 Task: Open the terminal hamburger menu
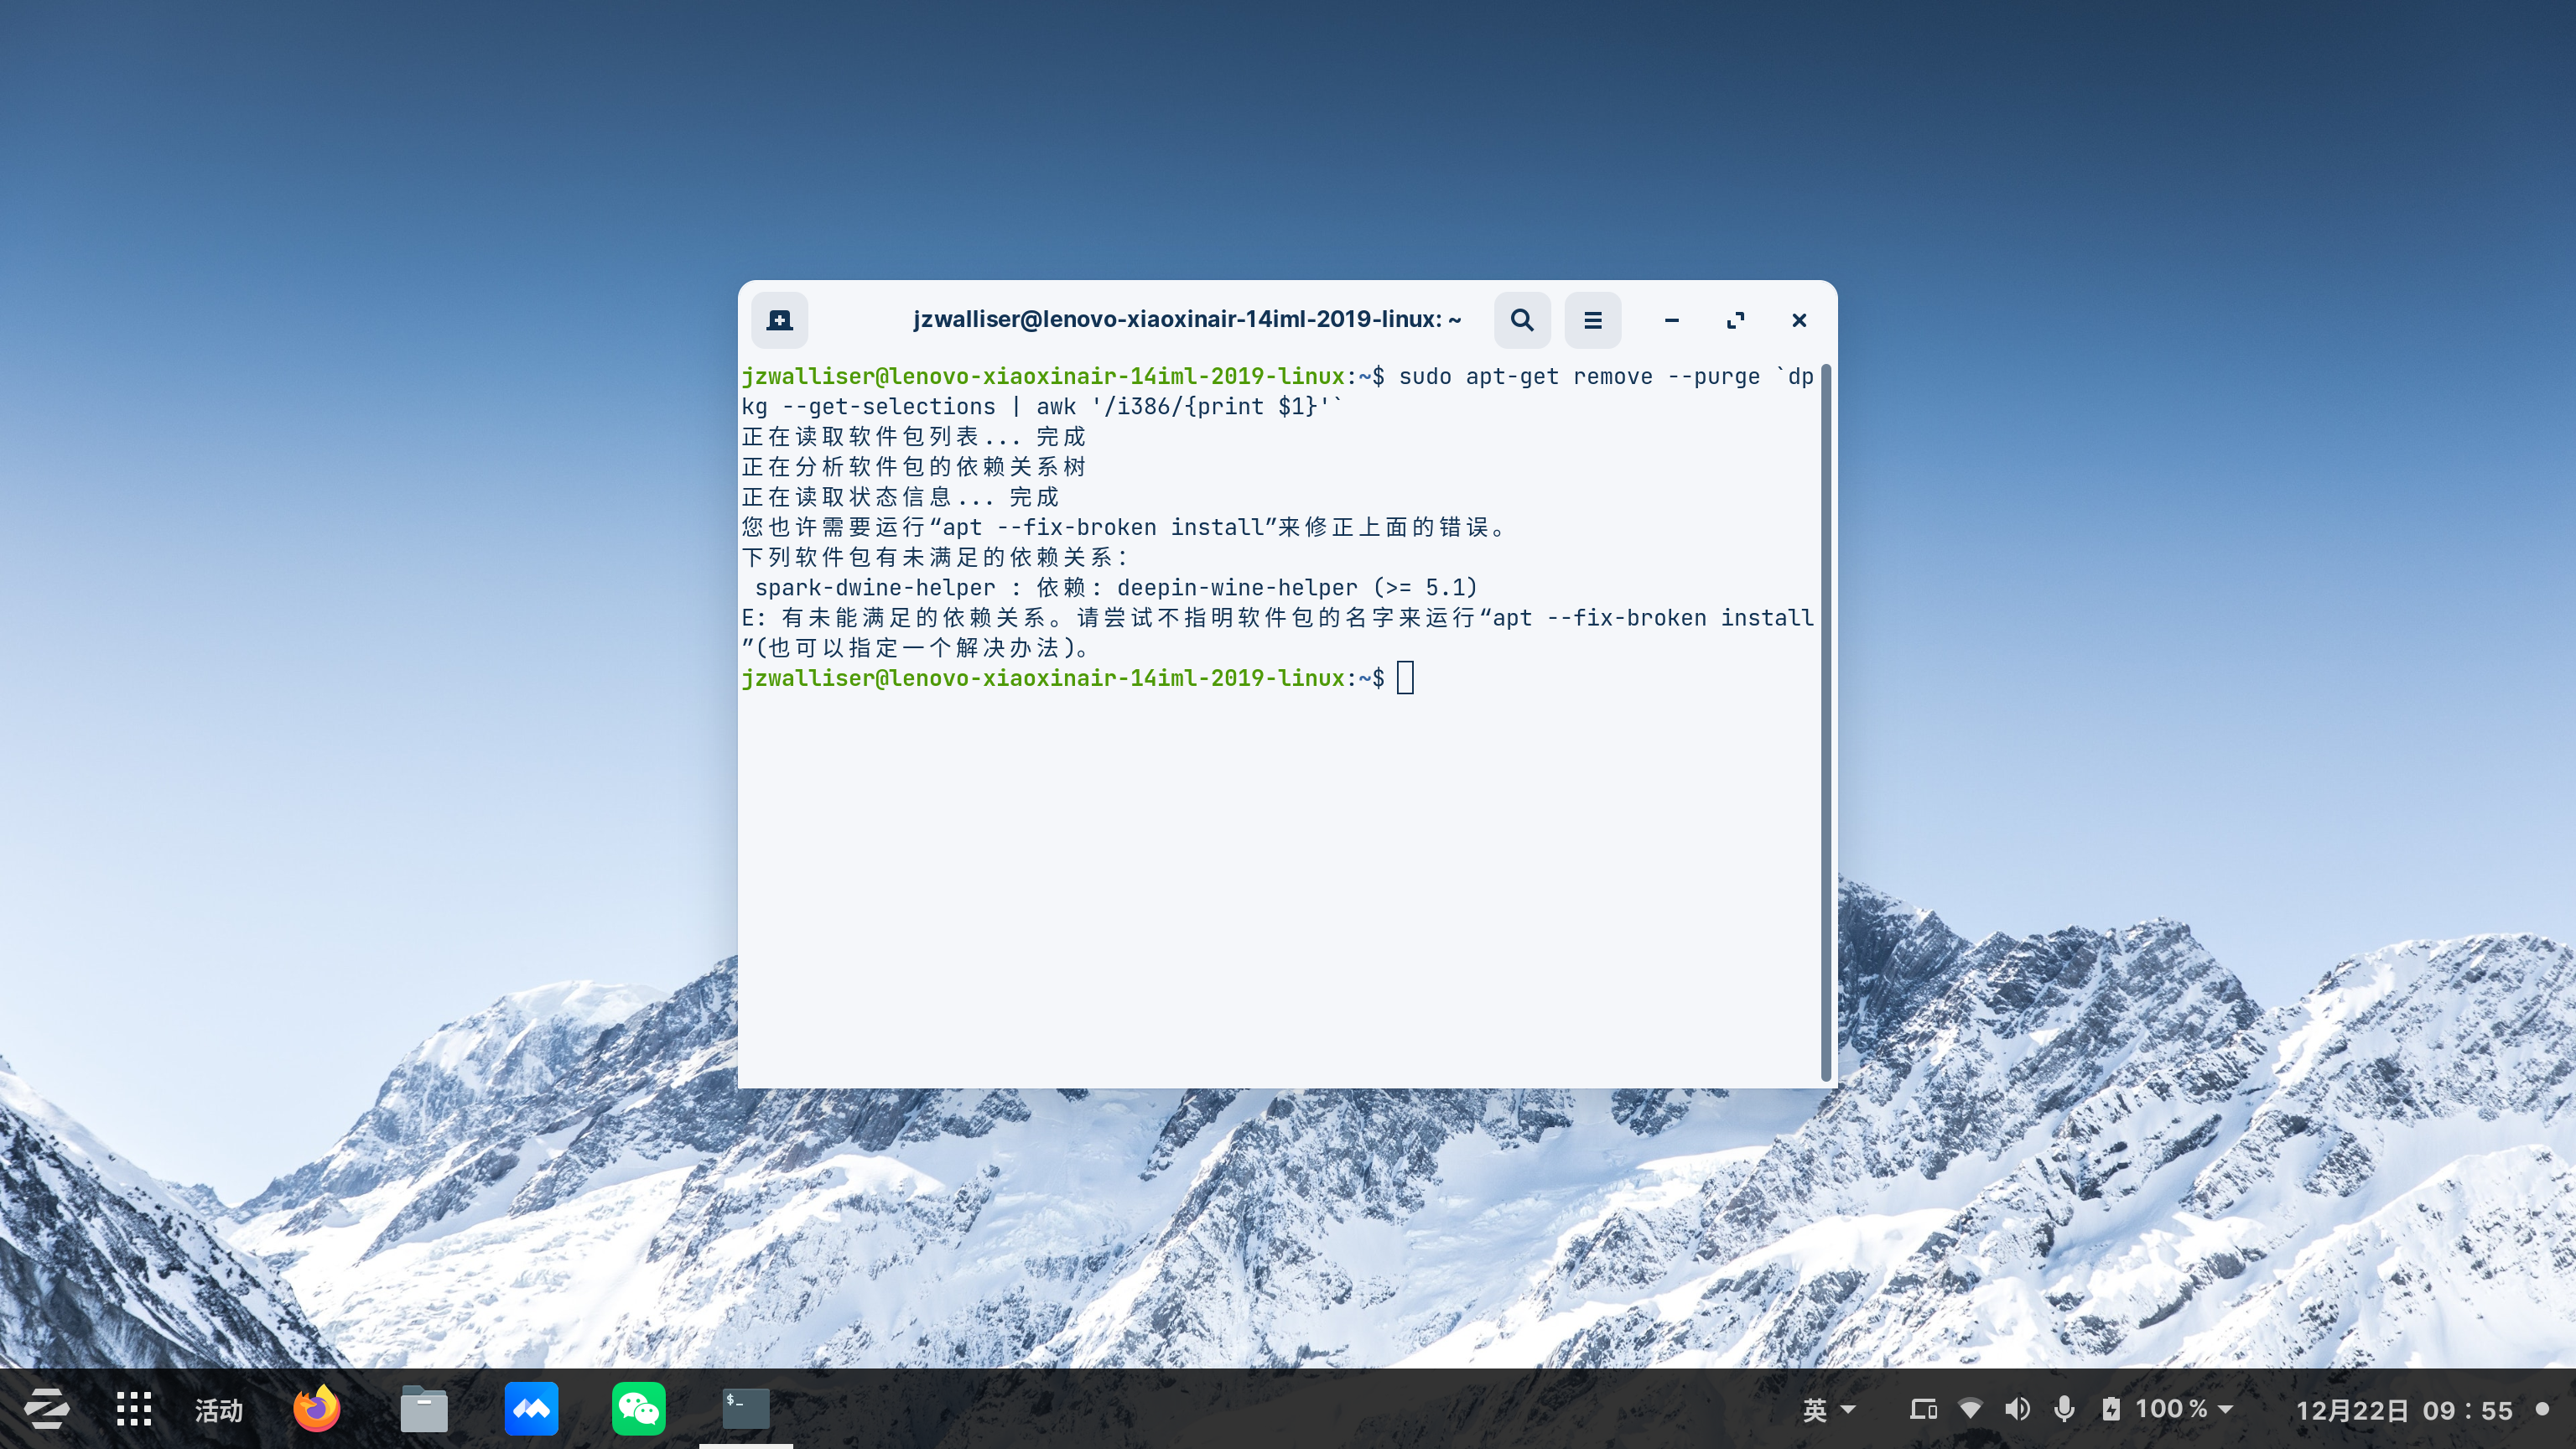pos(1592,320)
